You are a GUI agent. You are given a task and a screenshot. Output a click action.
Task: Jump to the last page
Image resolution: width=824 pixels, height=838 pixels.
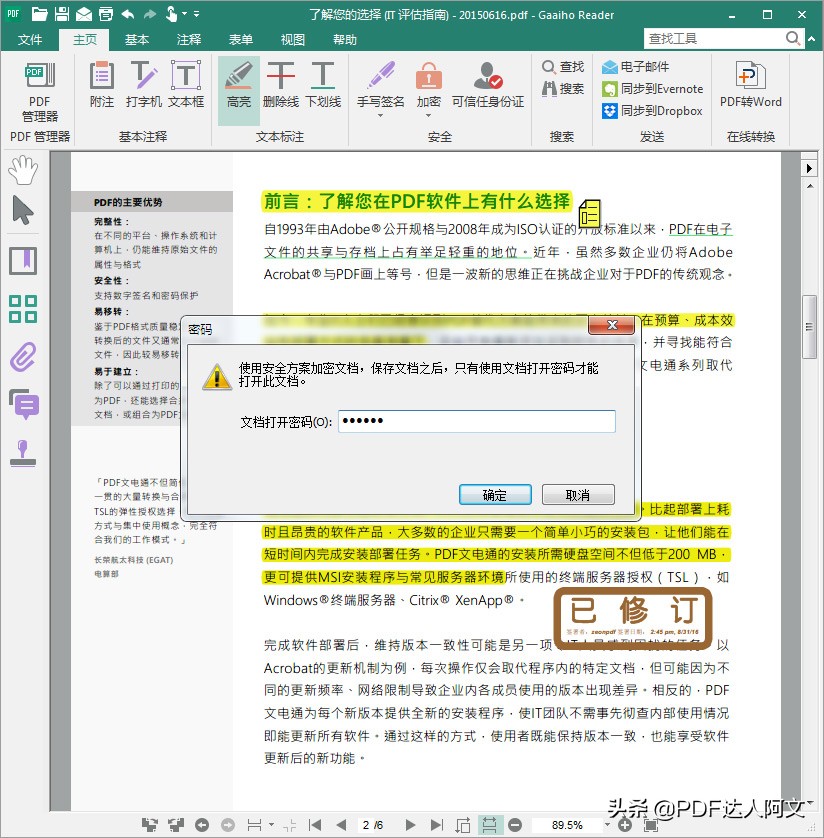437,825
